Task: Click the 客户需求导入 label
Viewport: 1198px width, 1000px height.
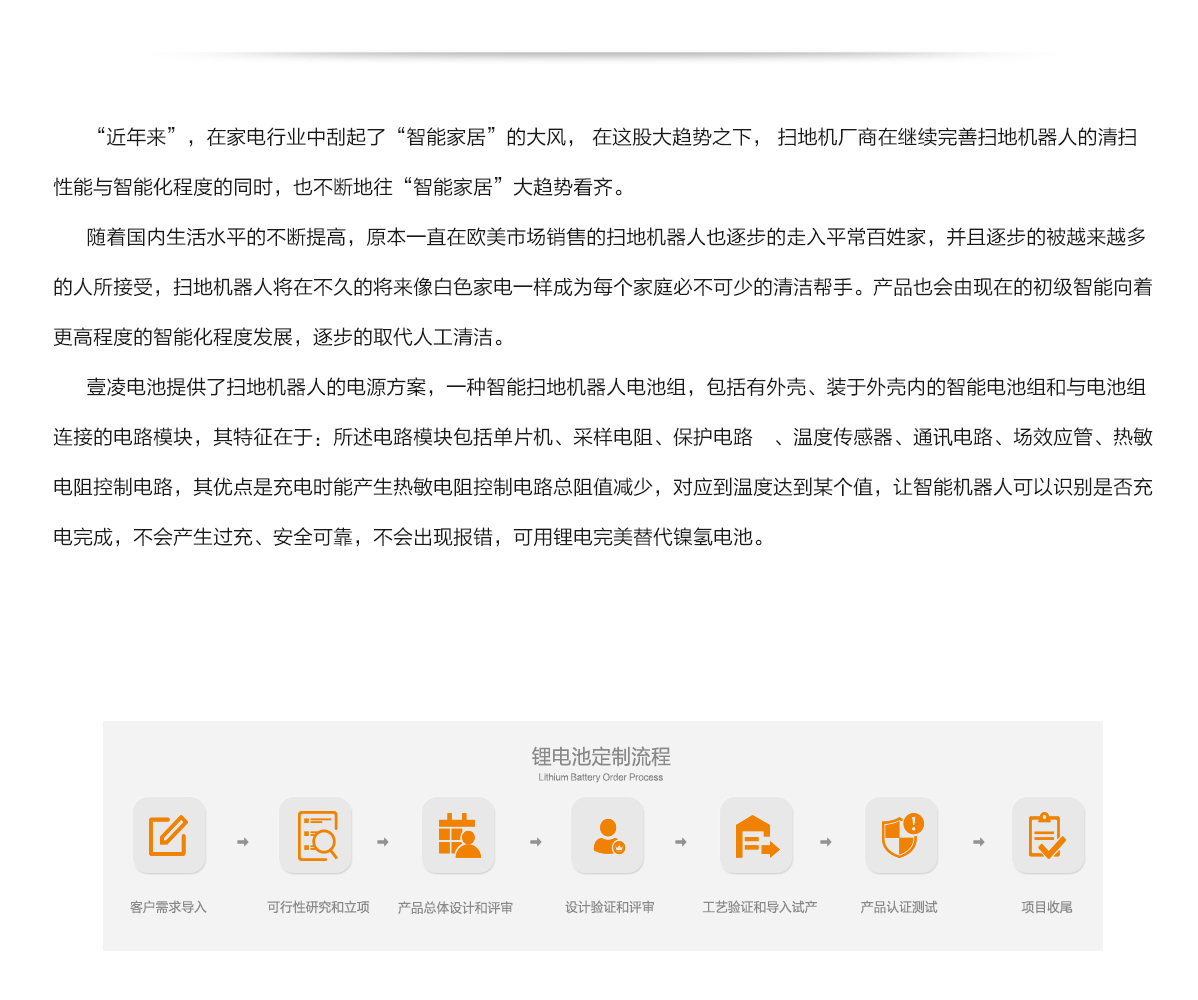Action: coord(168,907)
